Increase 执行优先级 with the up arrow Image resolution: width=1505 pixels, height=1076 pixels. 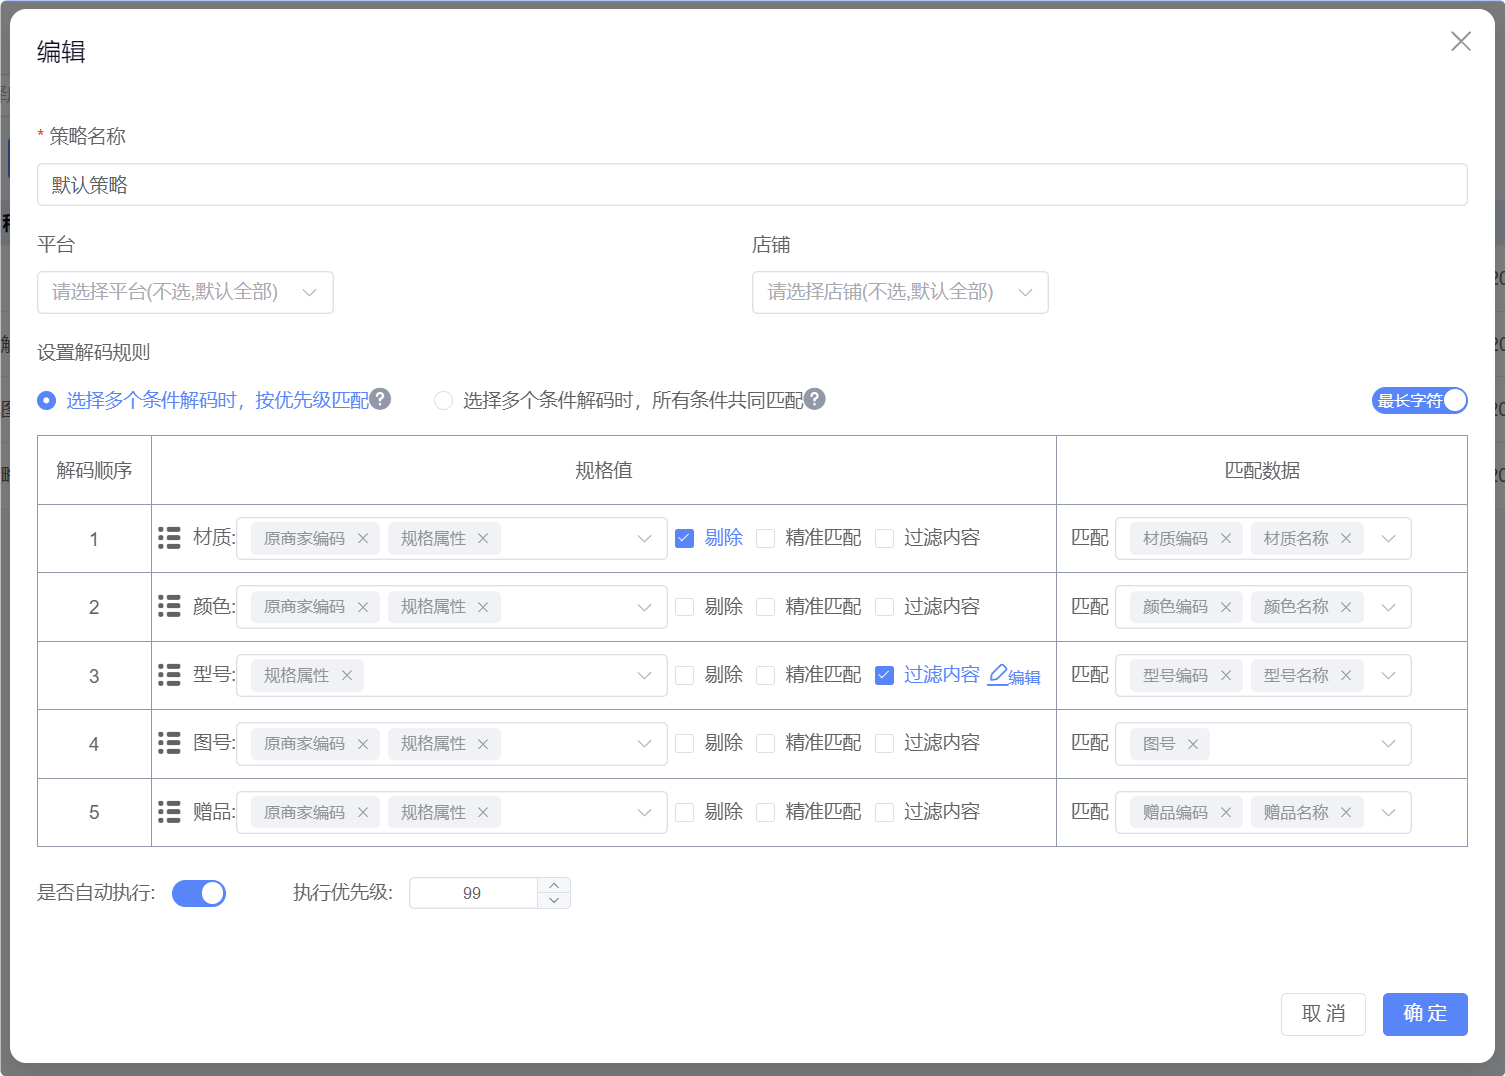coord(554,885)
